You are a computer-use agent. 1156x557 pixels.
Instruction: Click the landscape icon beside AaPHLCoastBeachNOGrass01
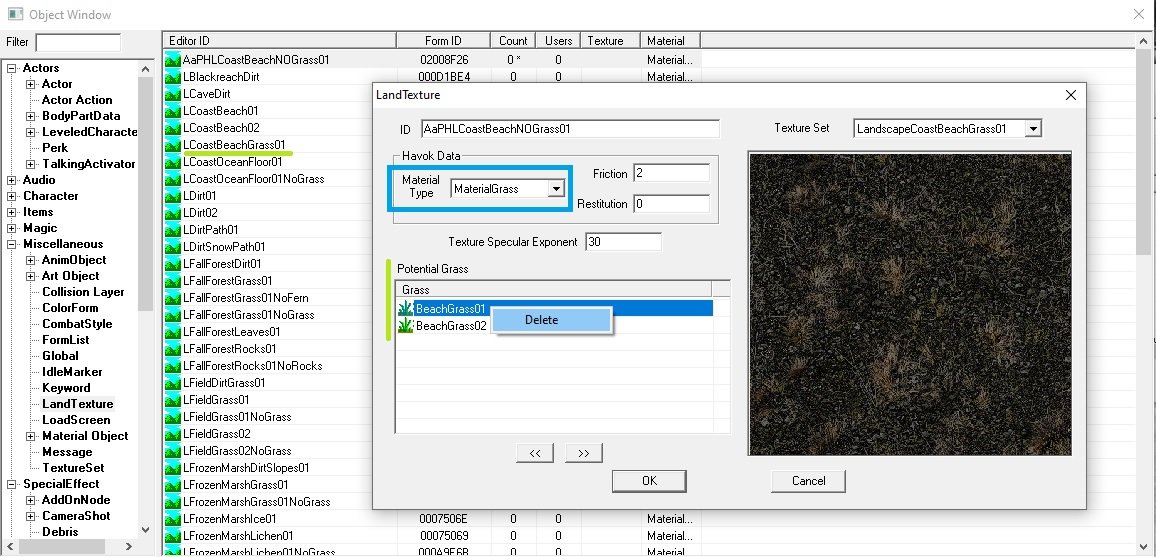click(x=173, y=60)
